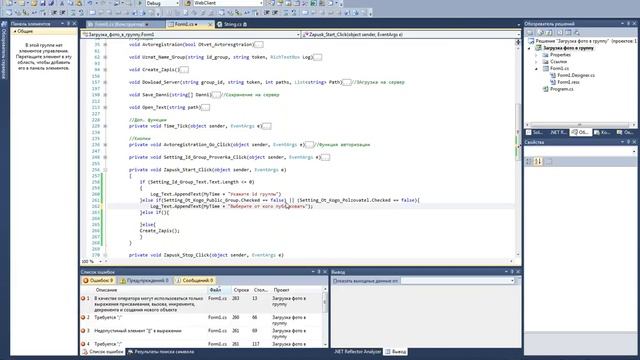Expand the Dowload_Server method outline
Screen dimensions: 640x360
coord(105,82)
